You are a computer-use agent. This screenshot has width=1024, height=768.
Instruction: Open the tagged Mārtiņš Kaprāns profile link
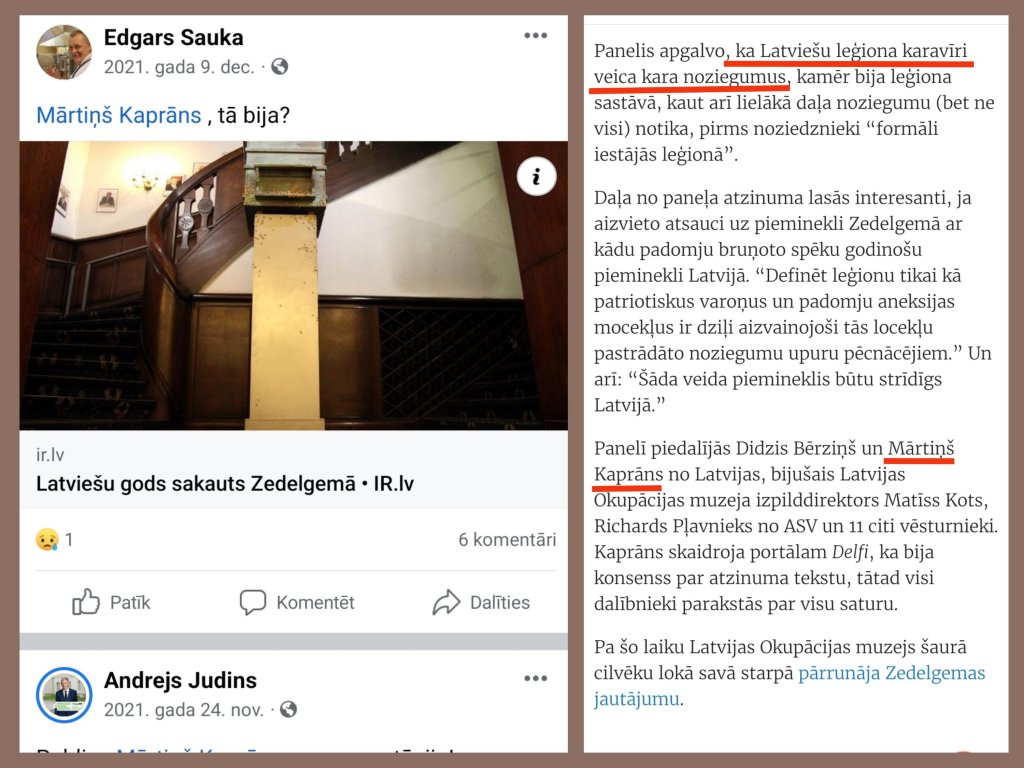pyautogui.click(x=118, y=115)
